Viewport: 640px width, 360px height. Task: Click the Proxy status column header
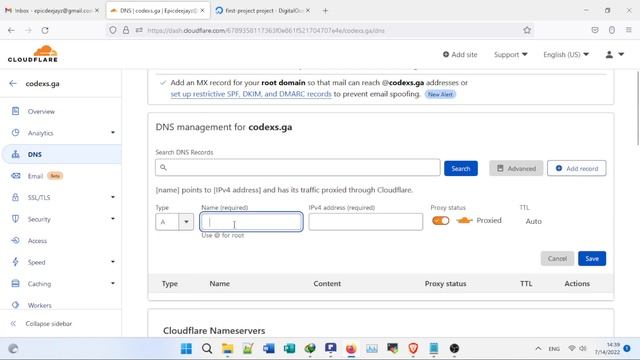[445, 284]
